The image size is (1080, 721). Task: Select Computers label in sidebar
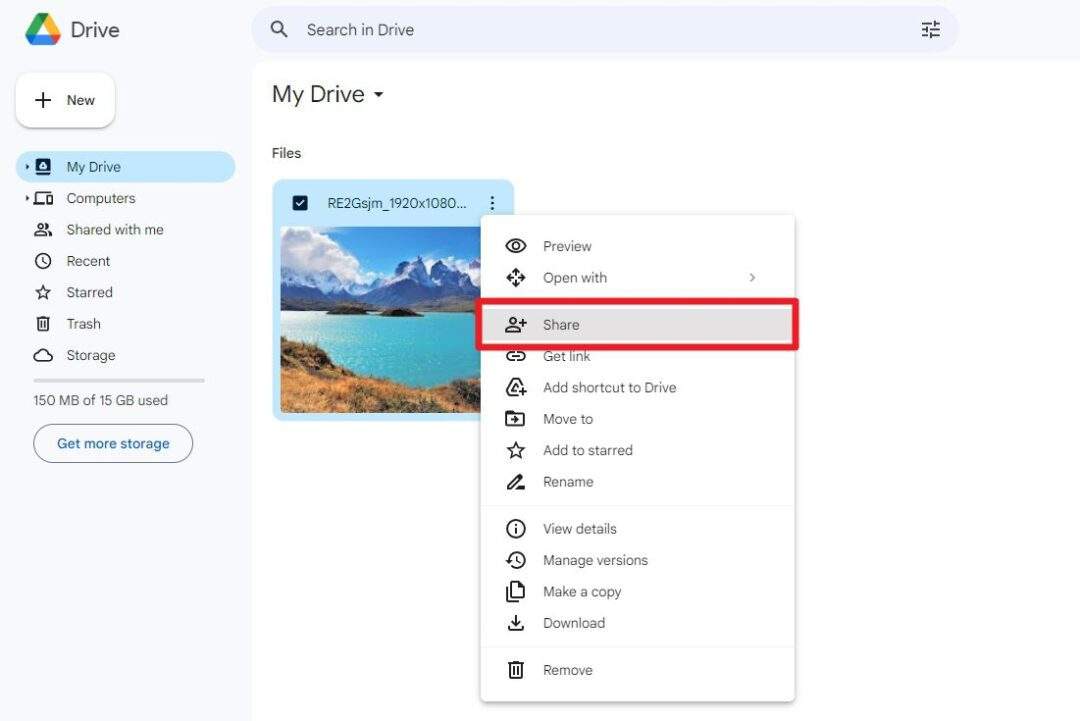tap(101, 198)
